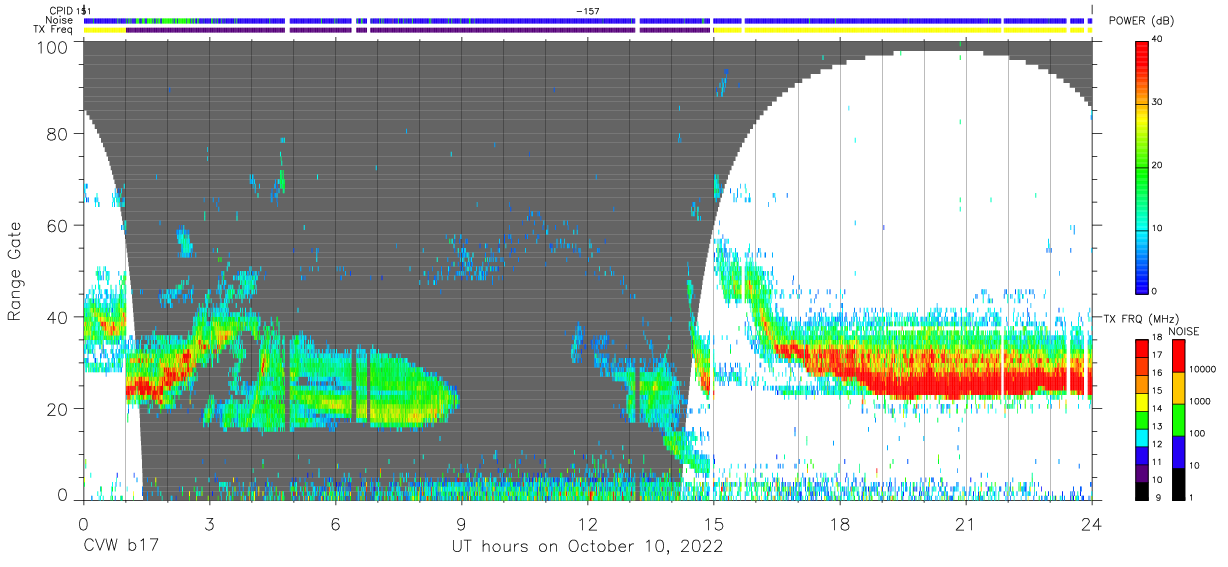Select the 40 tick on POWER colorbar
The height and width of the screenshot is (567, 1228).
pos(1156,40)
